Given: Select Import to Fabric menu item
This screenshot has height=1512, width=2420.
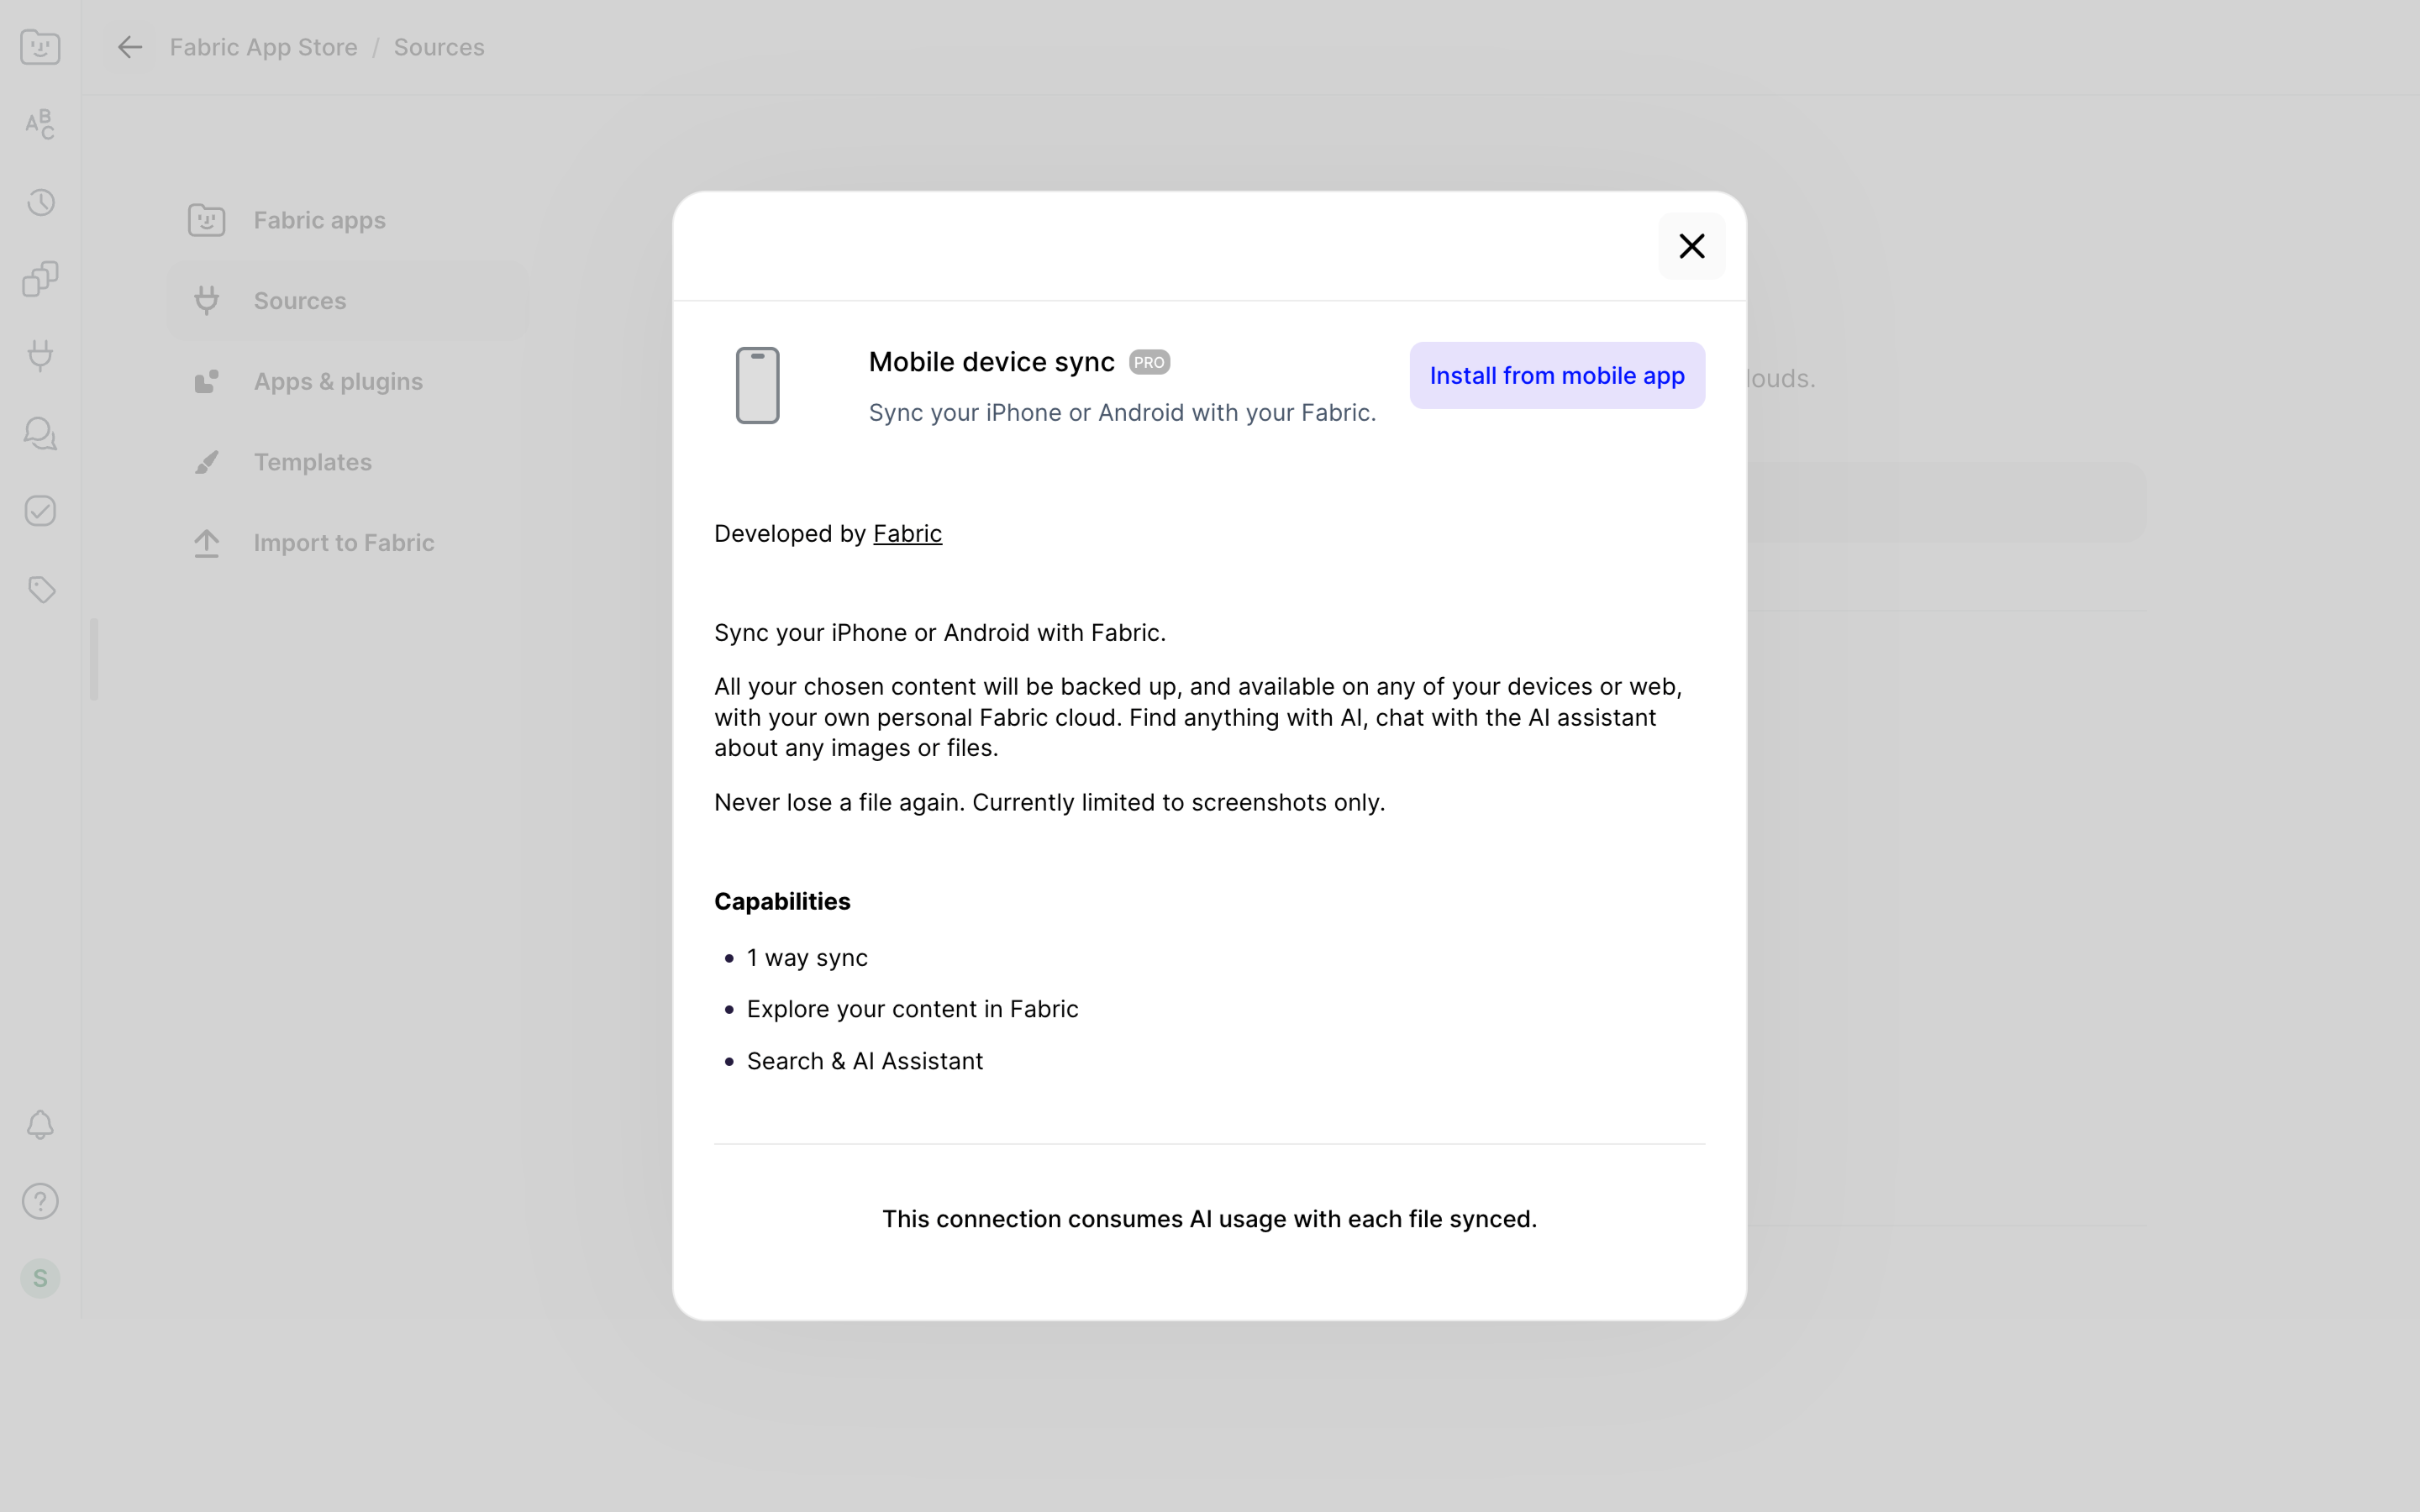Looking at the screenshot, I should click(x=348, y=543).
